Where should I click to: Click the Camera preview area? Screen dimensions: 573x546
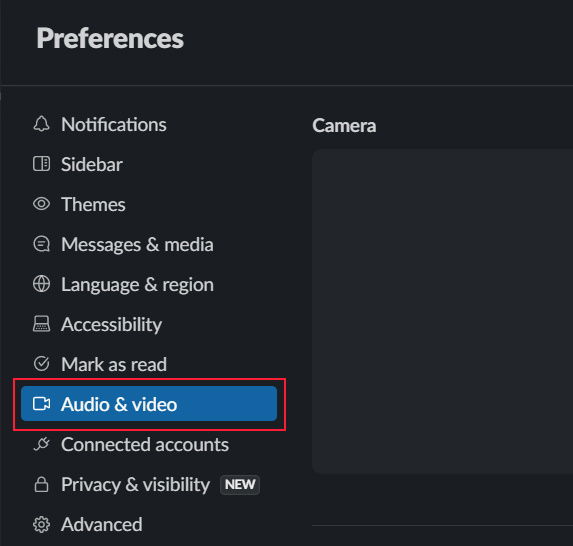pos(442,311)
